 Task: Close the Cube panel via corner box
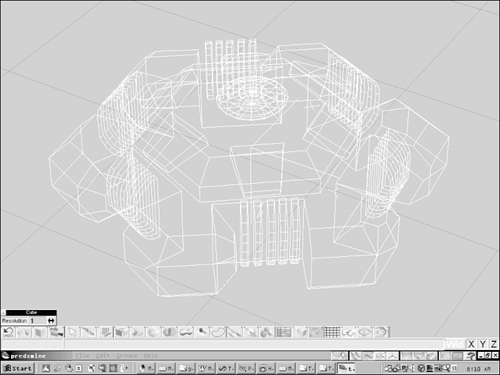click(3, 312)
